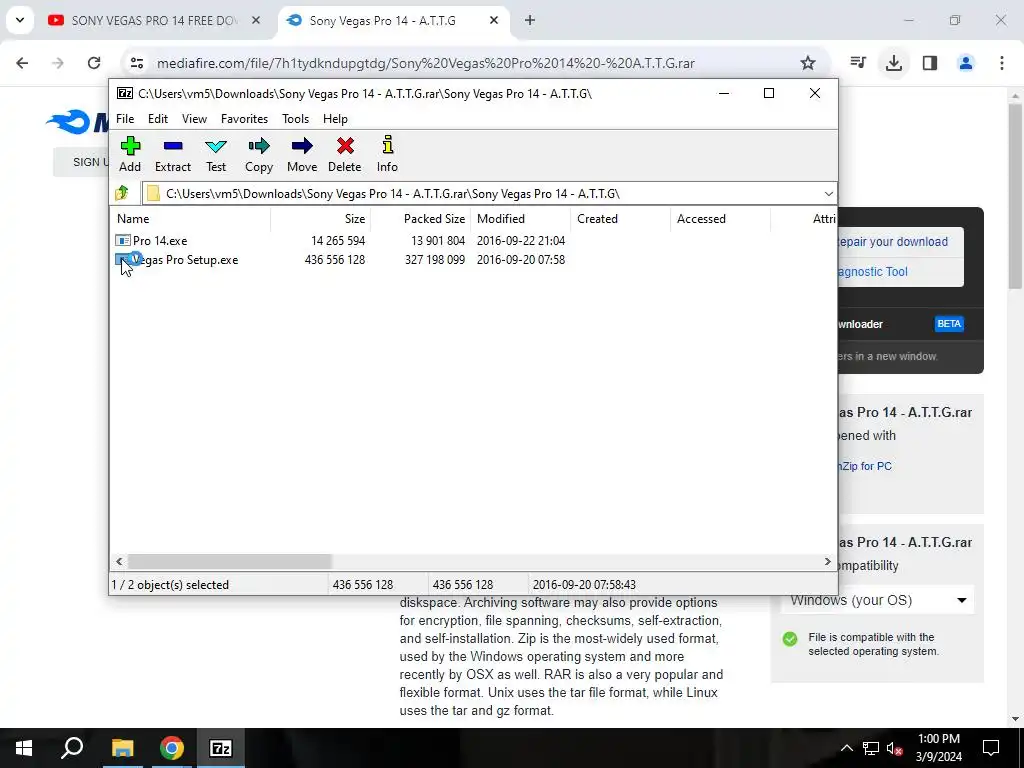Click the Repair your download link
This screenshot has height=768, width=1024.
tap(893, 242)
